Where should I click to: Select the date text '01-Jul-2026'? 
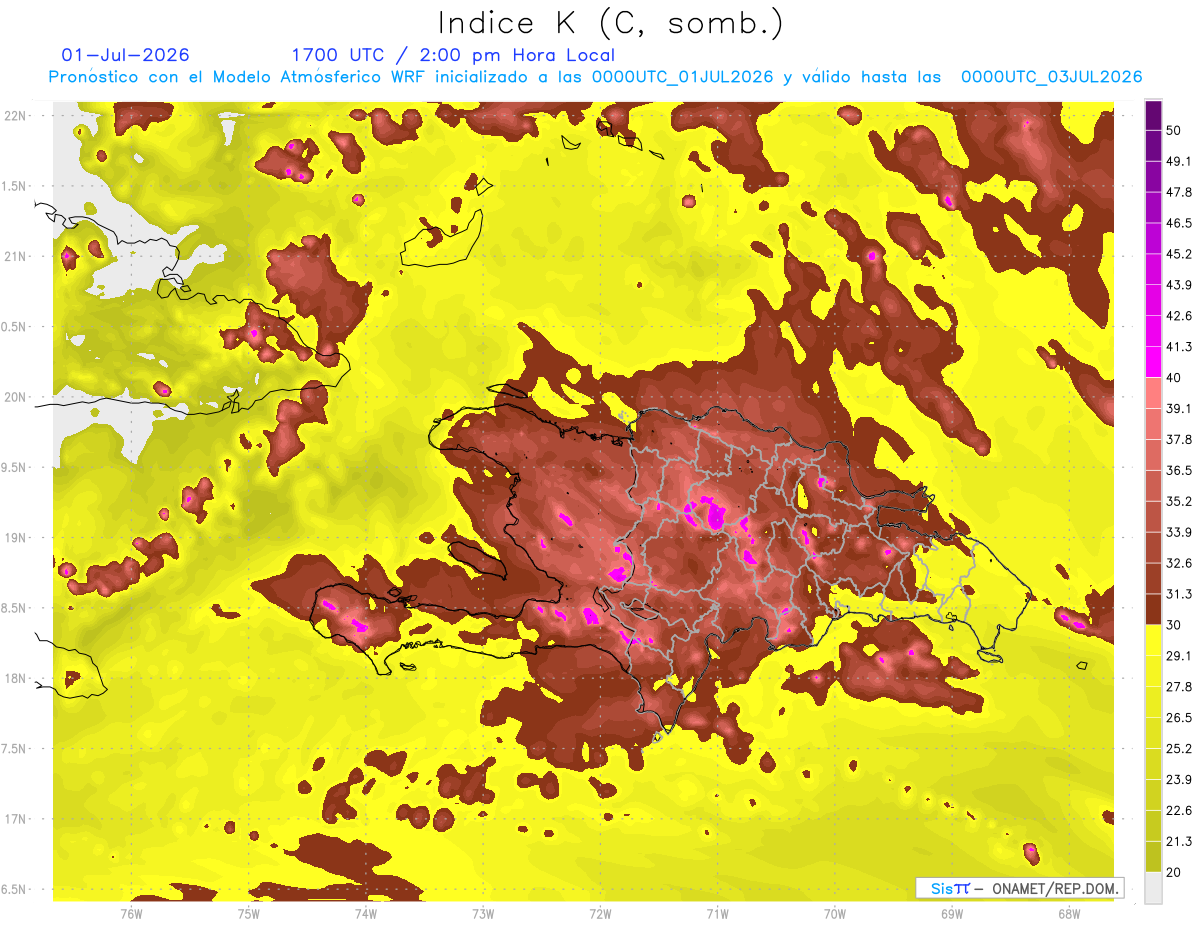click(125, 55)
